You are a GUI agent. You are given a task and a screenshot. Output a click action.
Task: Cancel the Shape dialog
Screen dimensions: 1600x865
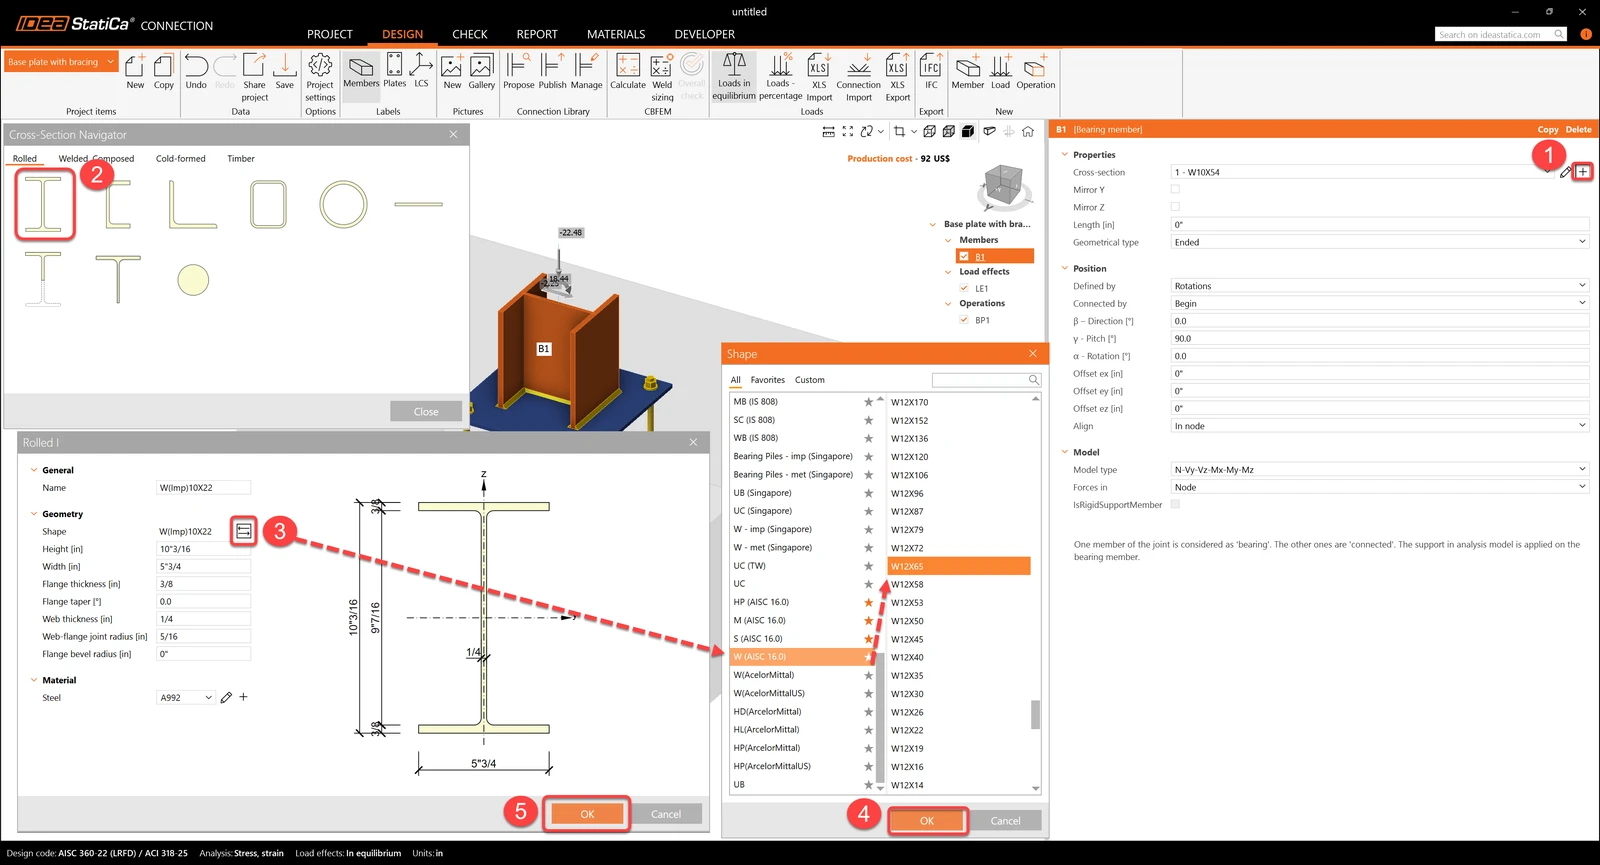[1006, 821]
